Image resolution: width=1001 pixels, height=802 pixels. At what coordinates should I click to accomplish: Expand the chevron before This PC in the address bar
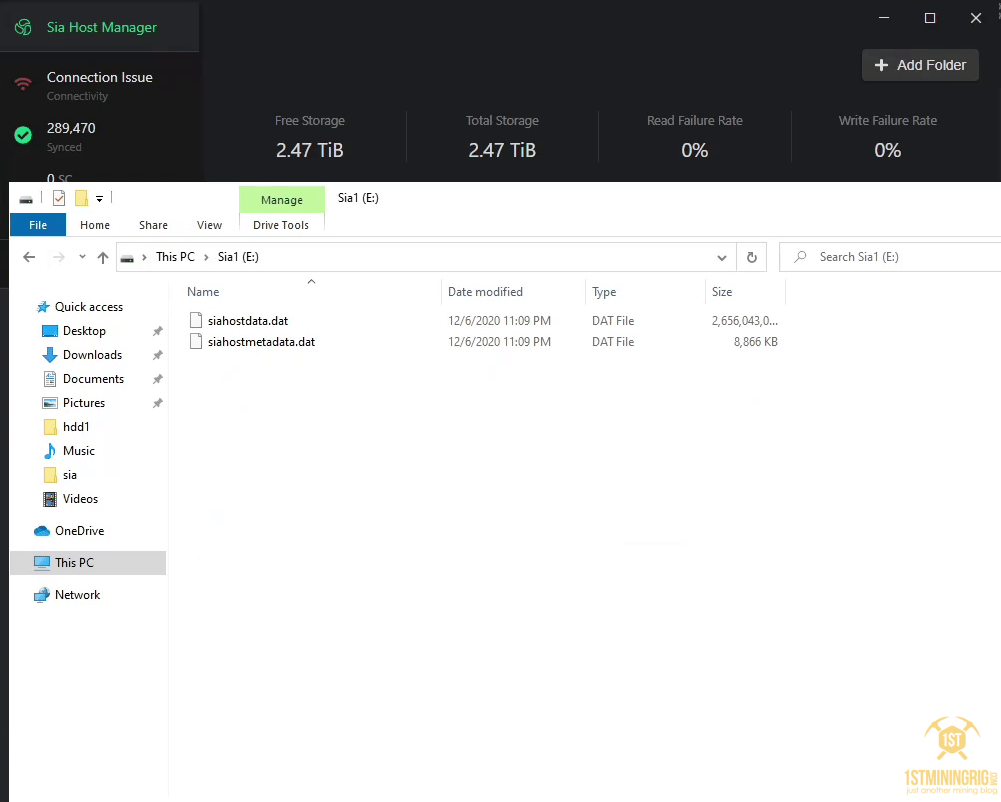[144, 257]
